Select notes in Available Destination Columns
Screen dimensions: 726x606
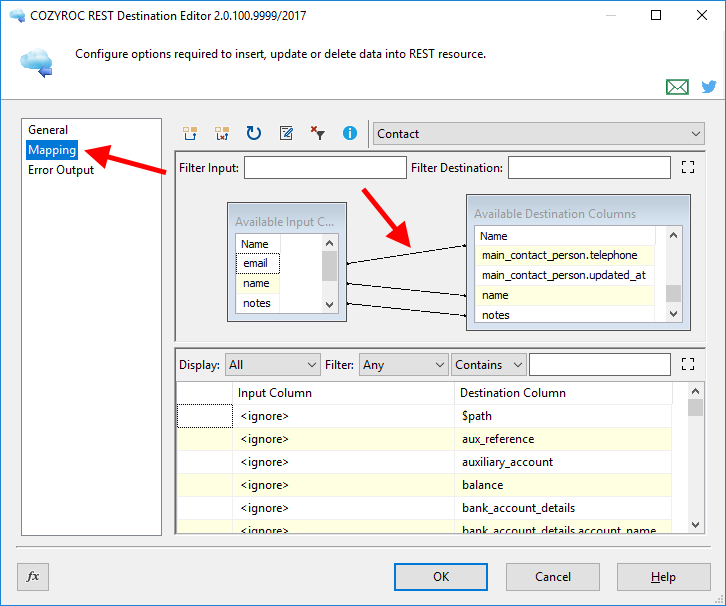564,315
